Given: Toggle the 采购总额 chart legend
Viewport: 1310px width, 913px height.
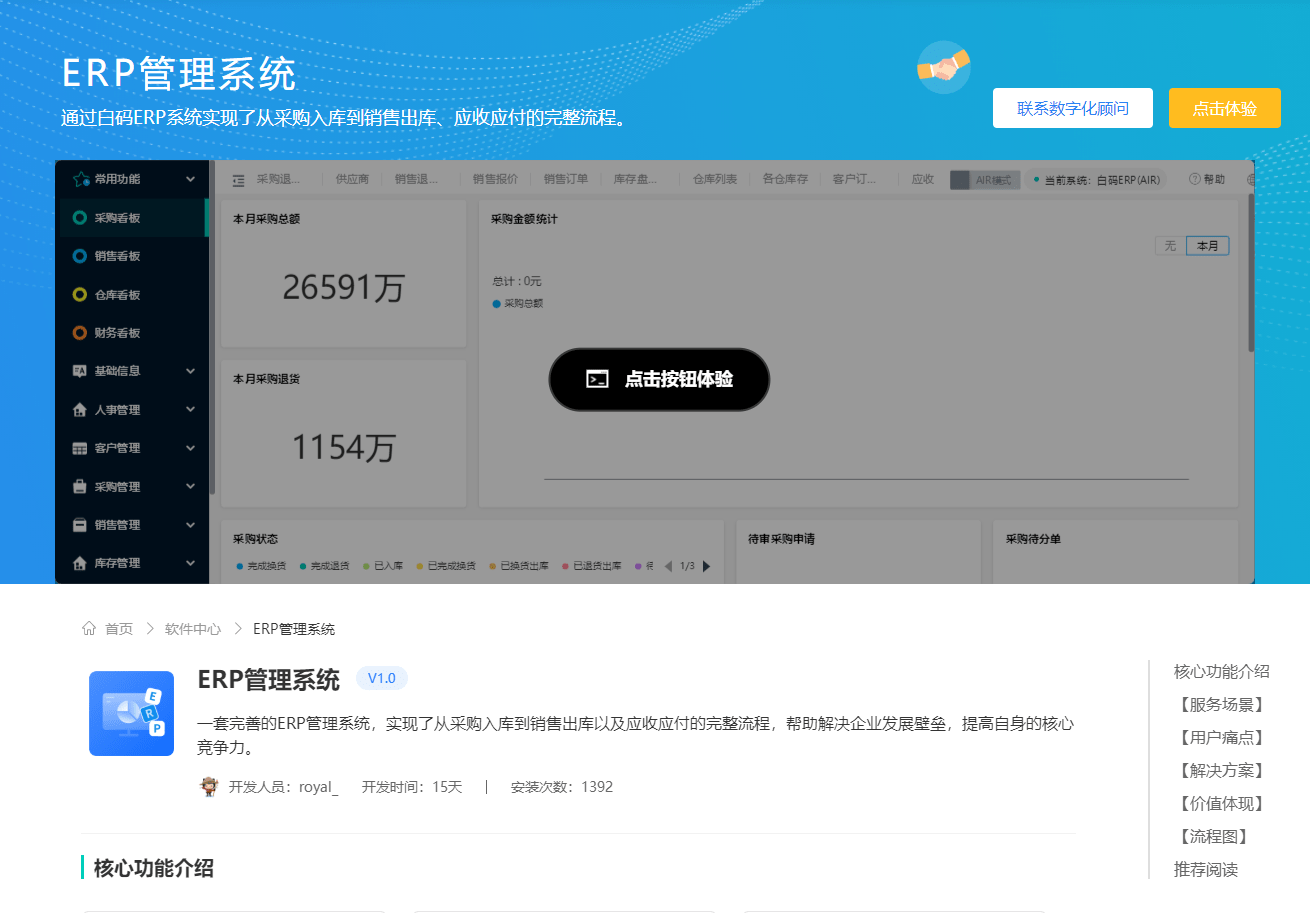Looking at the screenshot, I should tap(518, 303).
